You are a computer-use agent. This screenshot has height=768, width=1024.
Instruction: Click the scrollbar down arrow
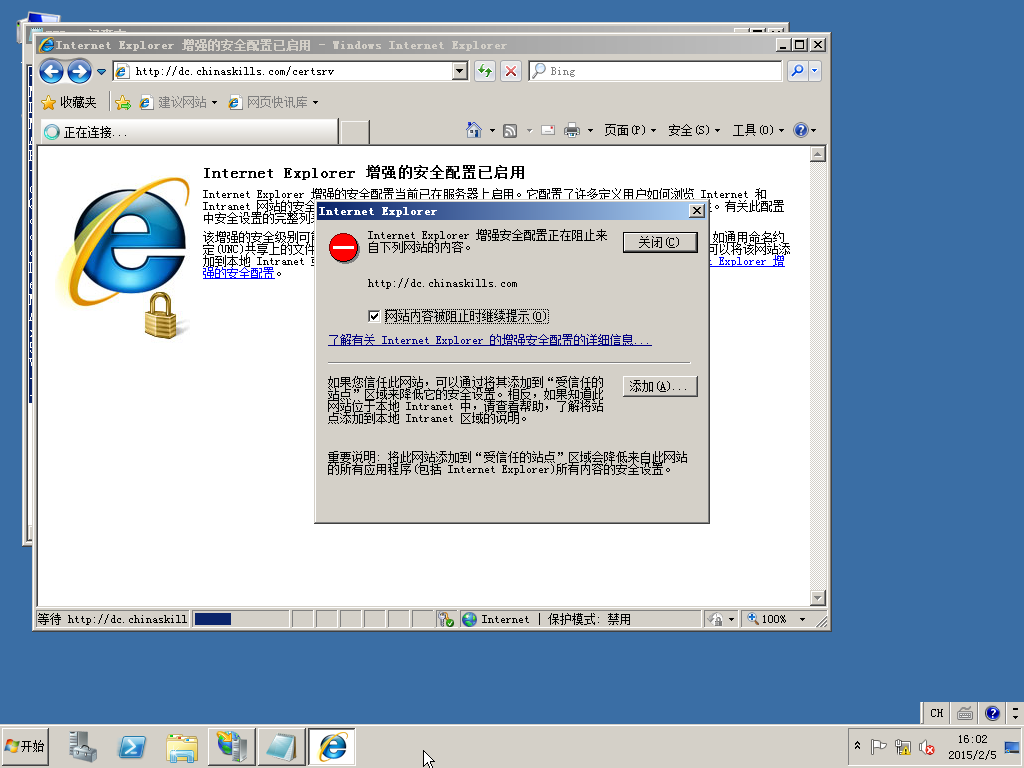[818, 598]
